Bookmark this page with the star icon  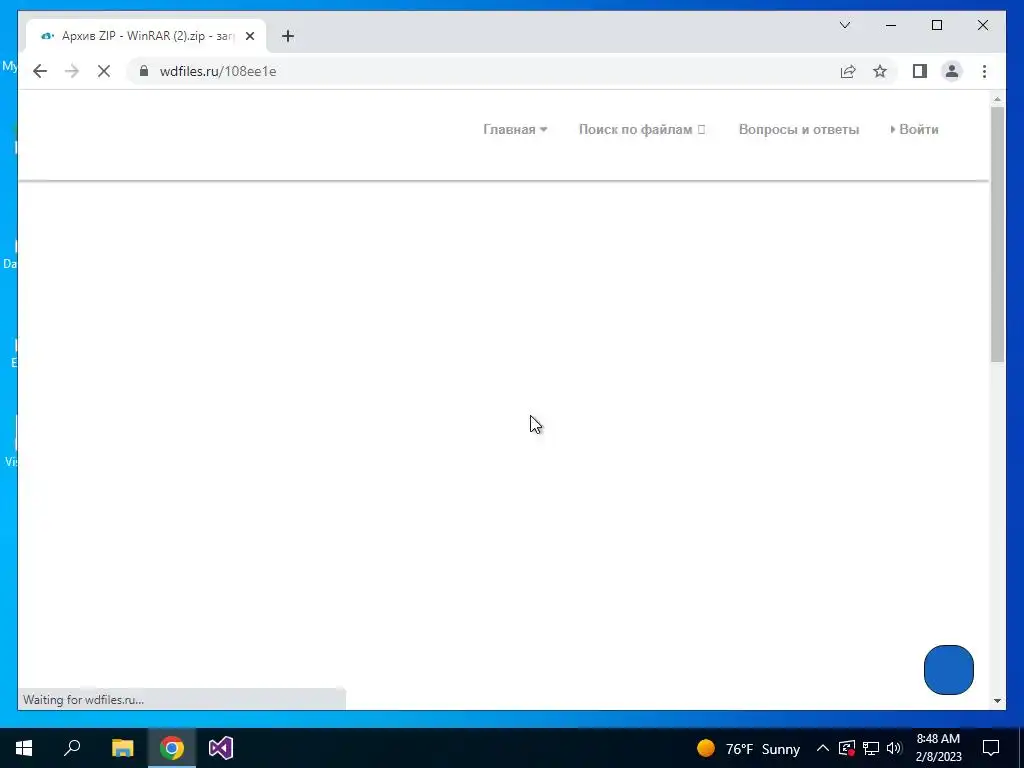tap(880, 71)
